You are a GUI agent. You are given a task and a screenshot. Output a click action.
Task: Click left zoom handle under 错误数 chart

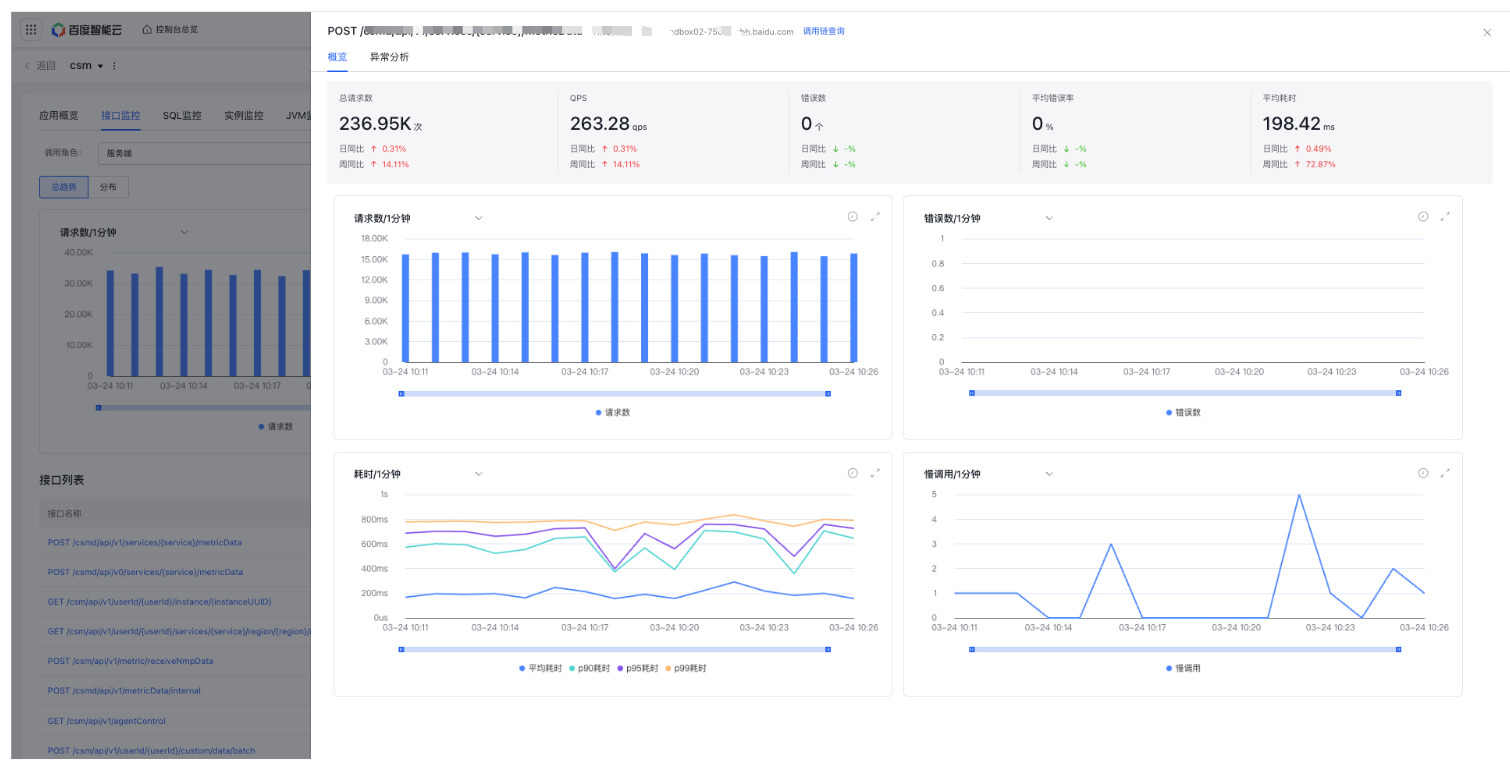coord(971,393)
